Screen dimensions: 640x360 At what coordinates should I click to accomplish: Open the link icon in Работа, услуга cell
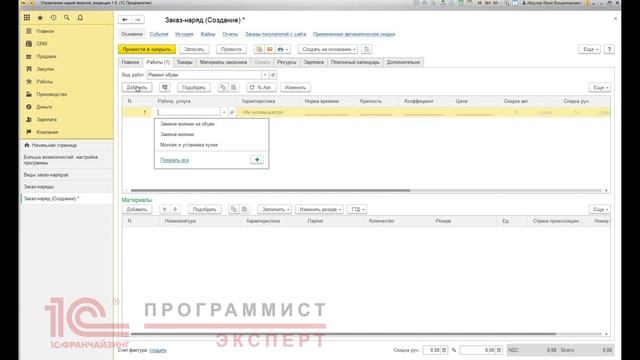pos(231,112)
